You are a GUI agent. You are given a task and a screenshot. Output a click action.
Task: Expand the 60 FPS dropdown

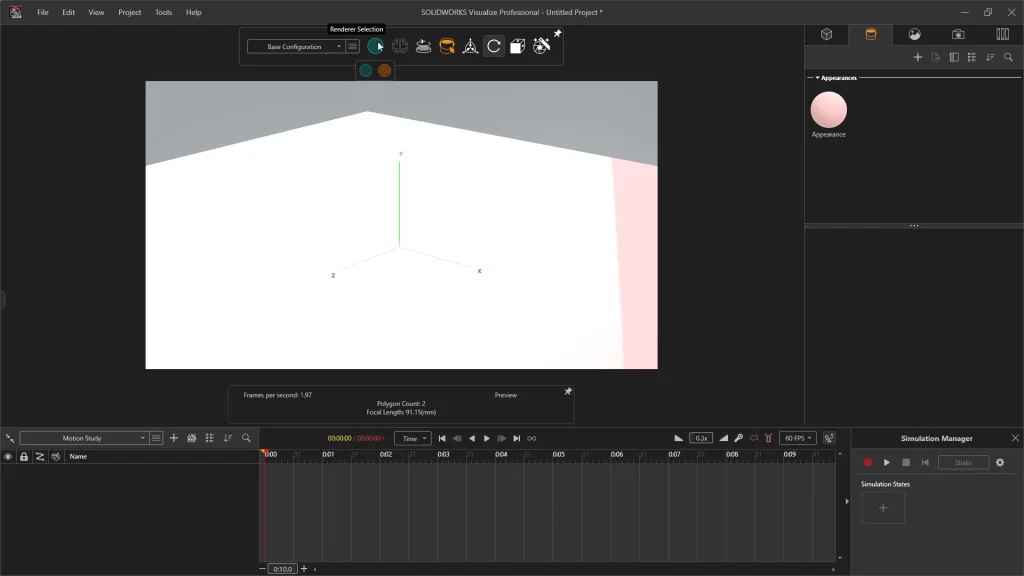(797, 438)
